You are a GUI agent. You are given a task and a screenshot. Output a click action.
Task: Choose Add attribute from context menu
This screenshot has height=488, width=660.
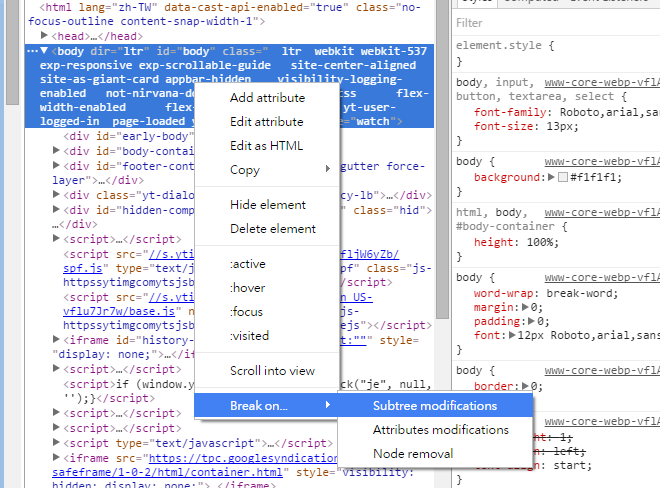(267, 98)
